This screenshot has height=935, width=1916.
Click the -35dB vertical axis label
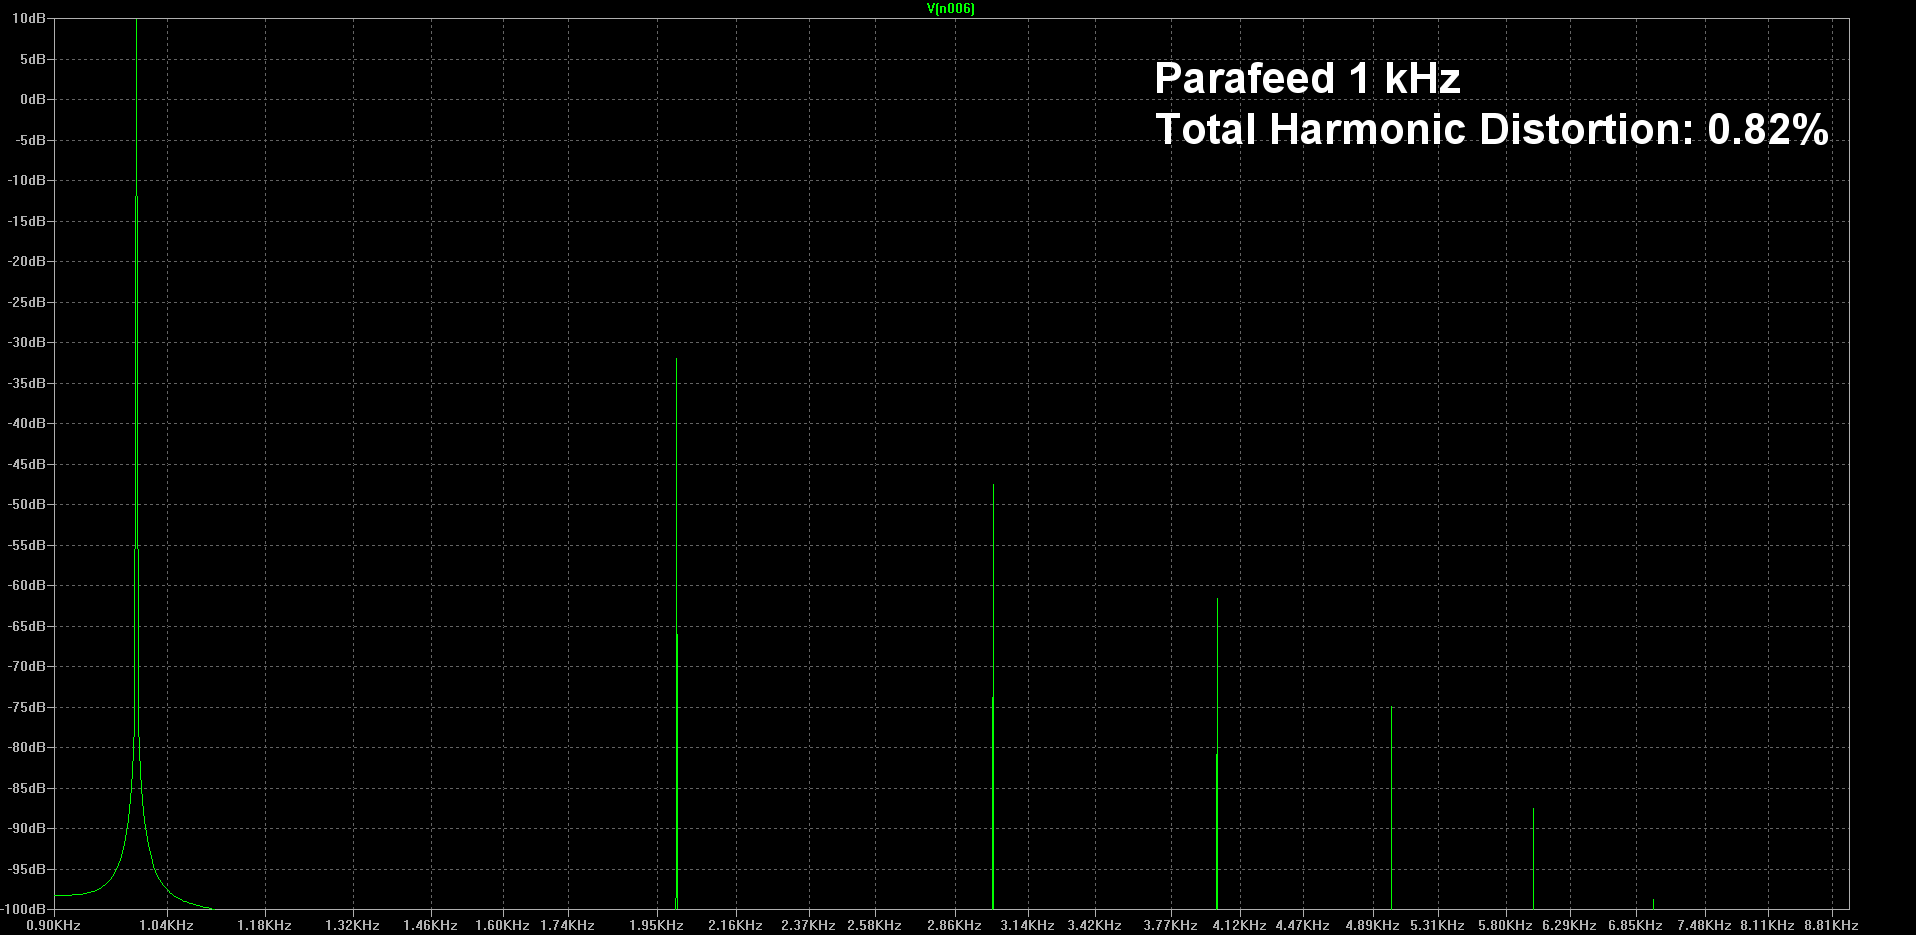coord(27,383)
